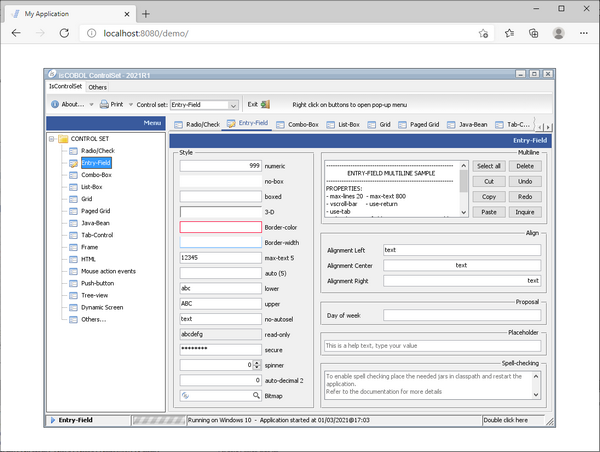Switch to the Java-Bean tab
Viewport: 600px width, 452px height.
coord(467,124)
